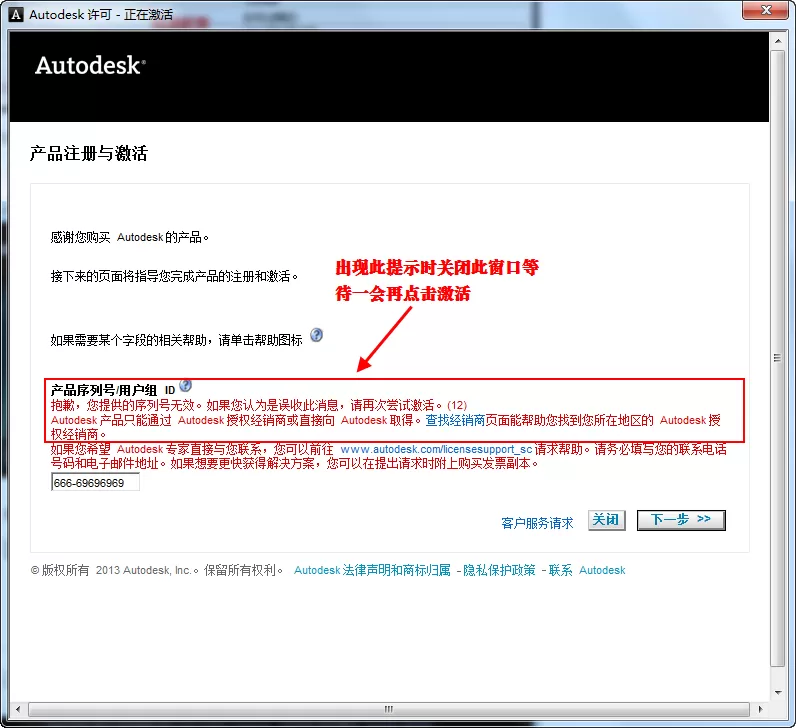The image size is (796, 728).
Task: Click the 下一步 >> button
Action: click(681, 520)
